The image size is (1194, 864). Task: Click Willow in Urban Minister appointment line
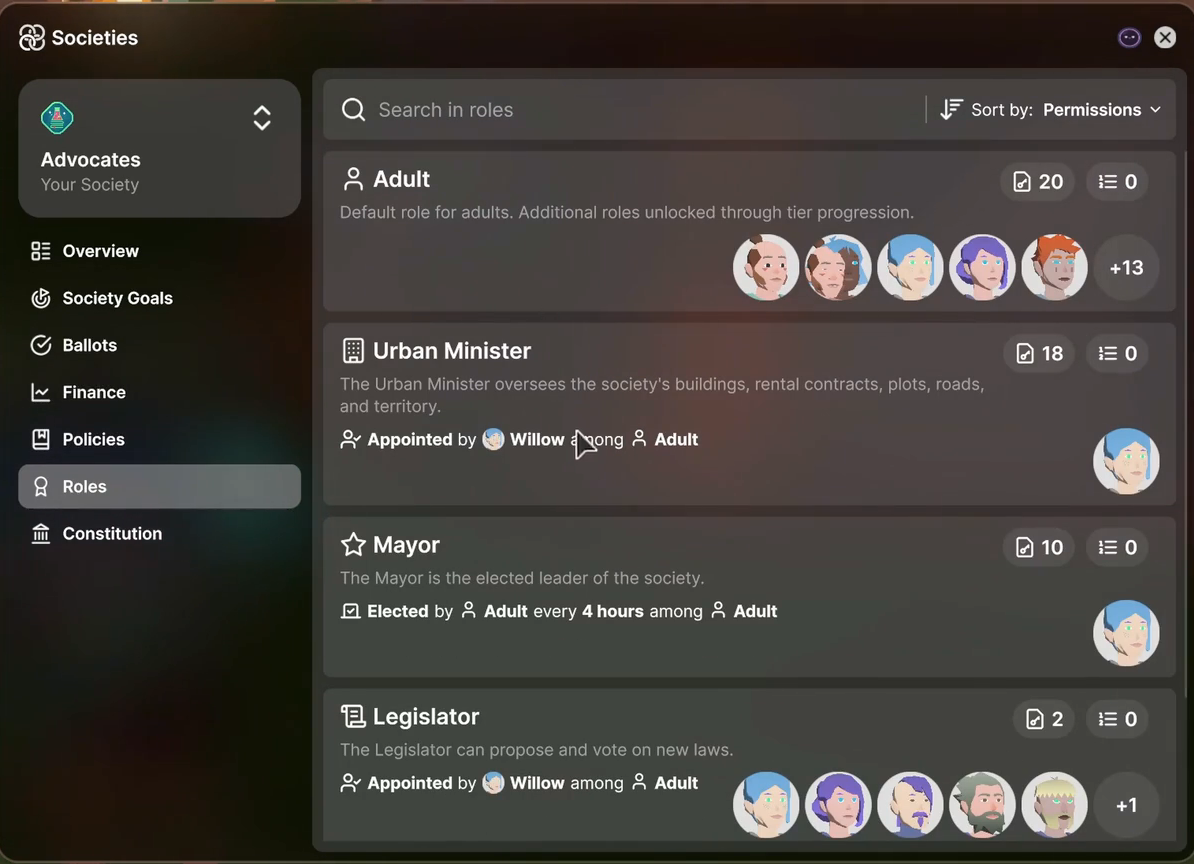[525, 439]
